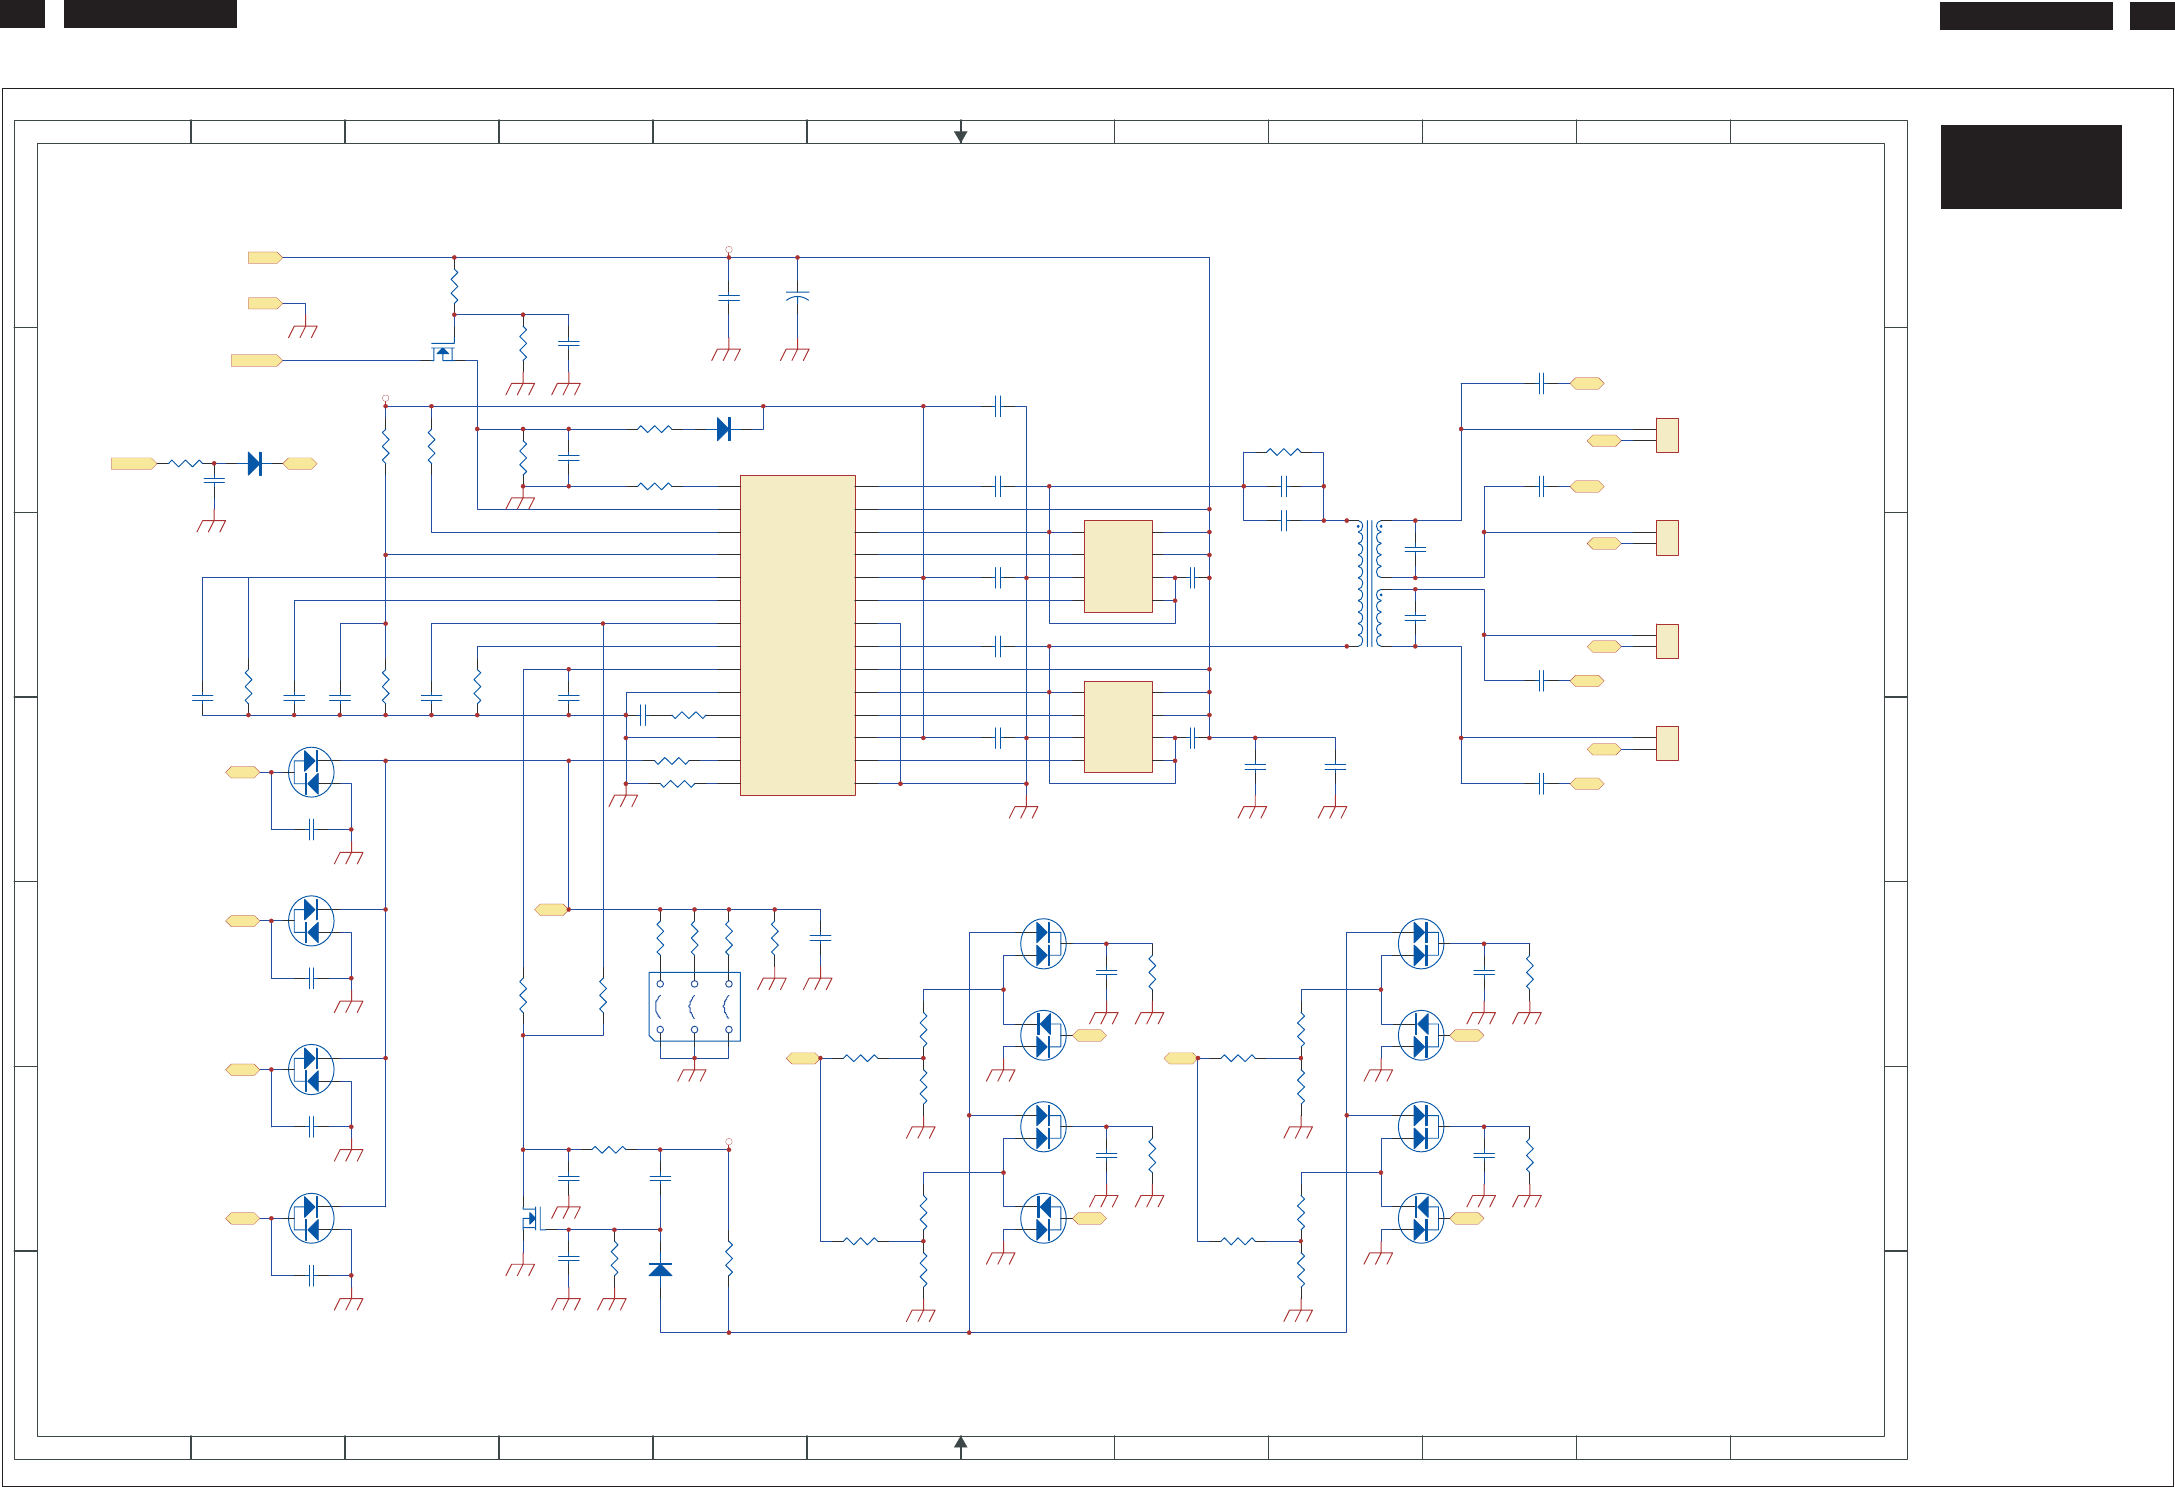Screen dimensions: 2175x1487
Task: Click the lower small IC block
Action: (1118, 727)
